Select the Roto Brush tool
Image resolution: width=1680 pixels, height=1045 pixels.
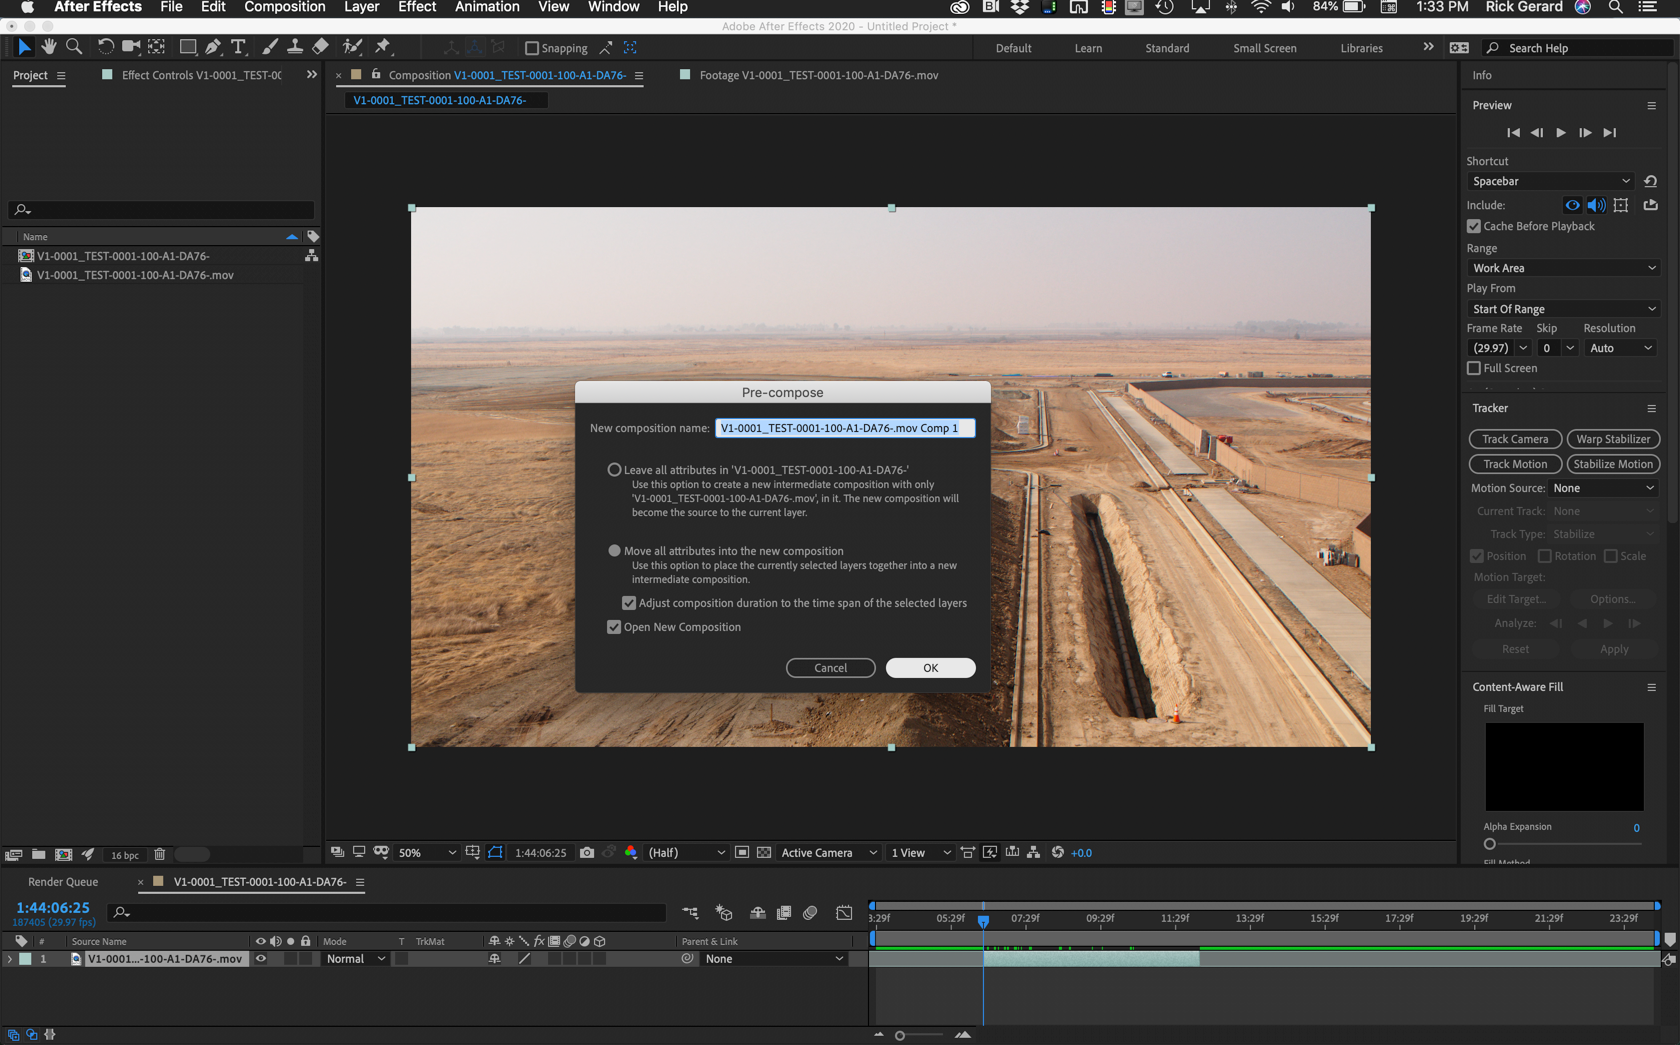(x=352, y=46)
